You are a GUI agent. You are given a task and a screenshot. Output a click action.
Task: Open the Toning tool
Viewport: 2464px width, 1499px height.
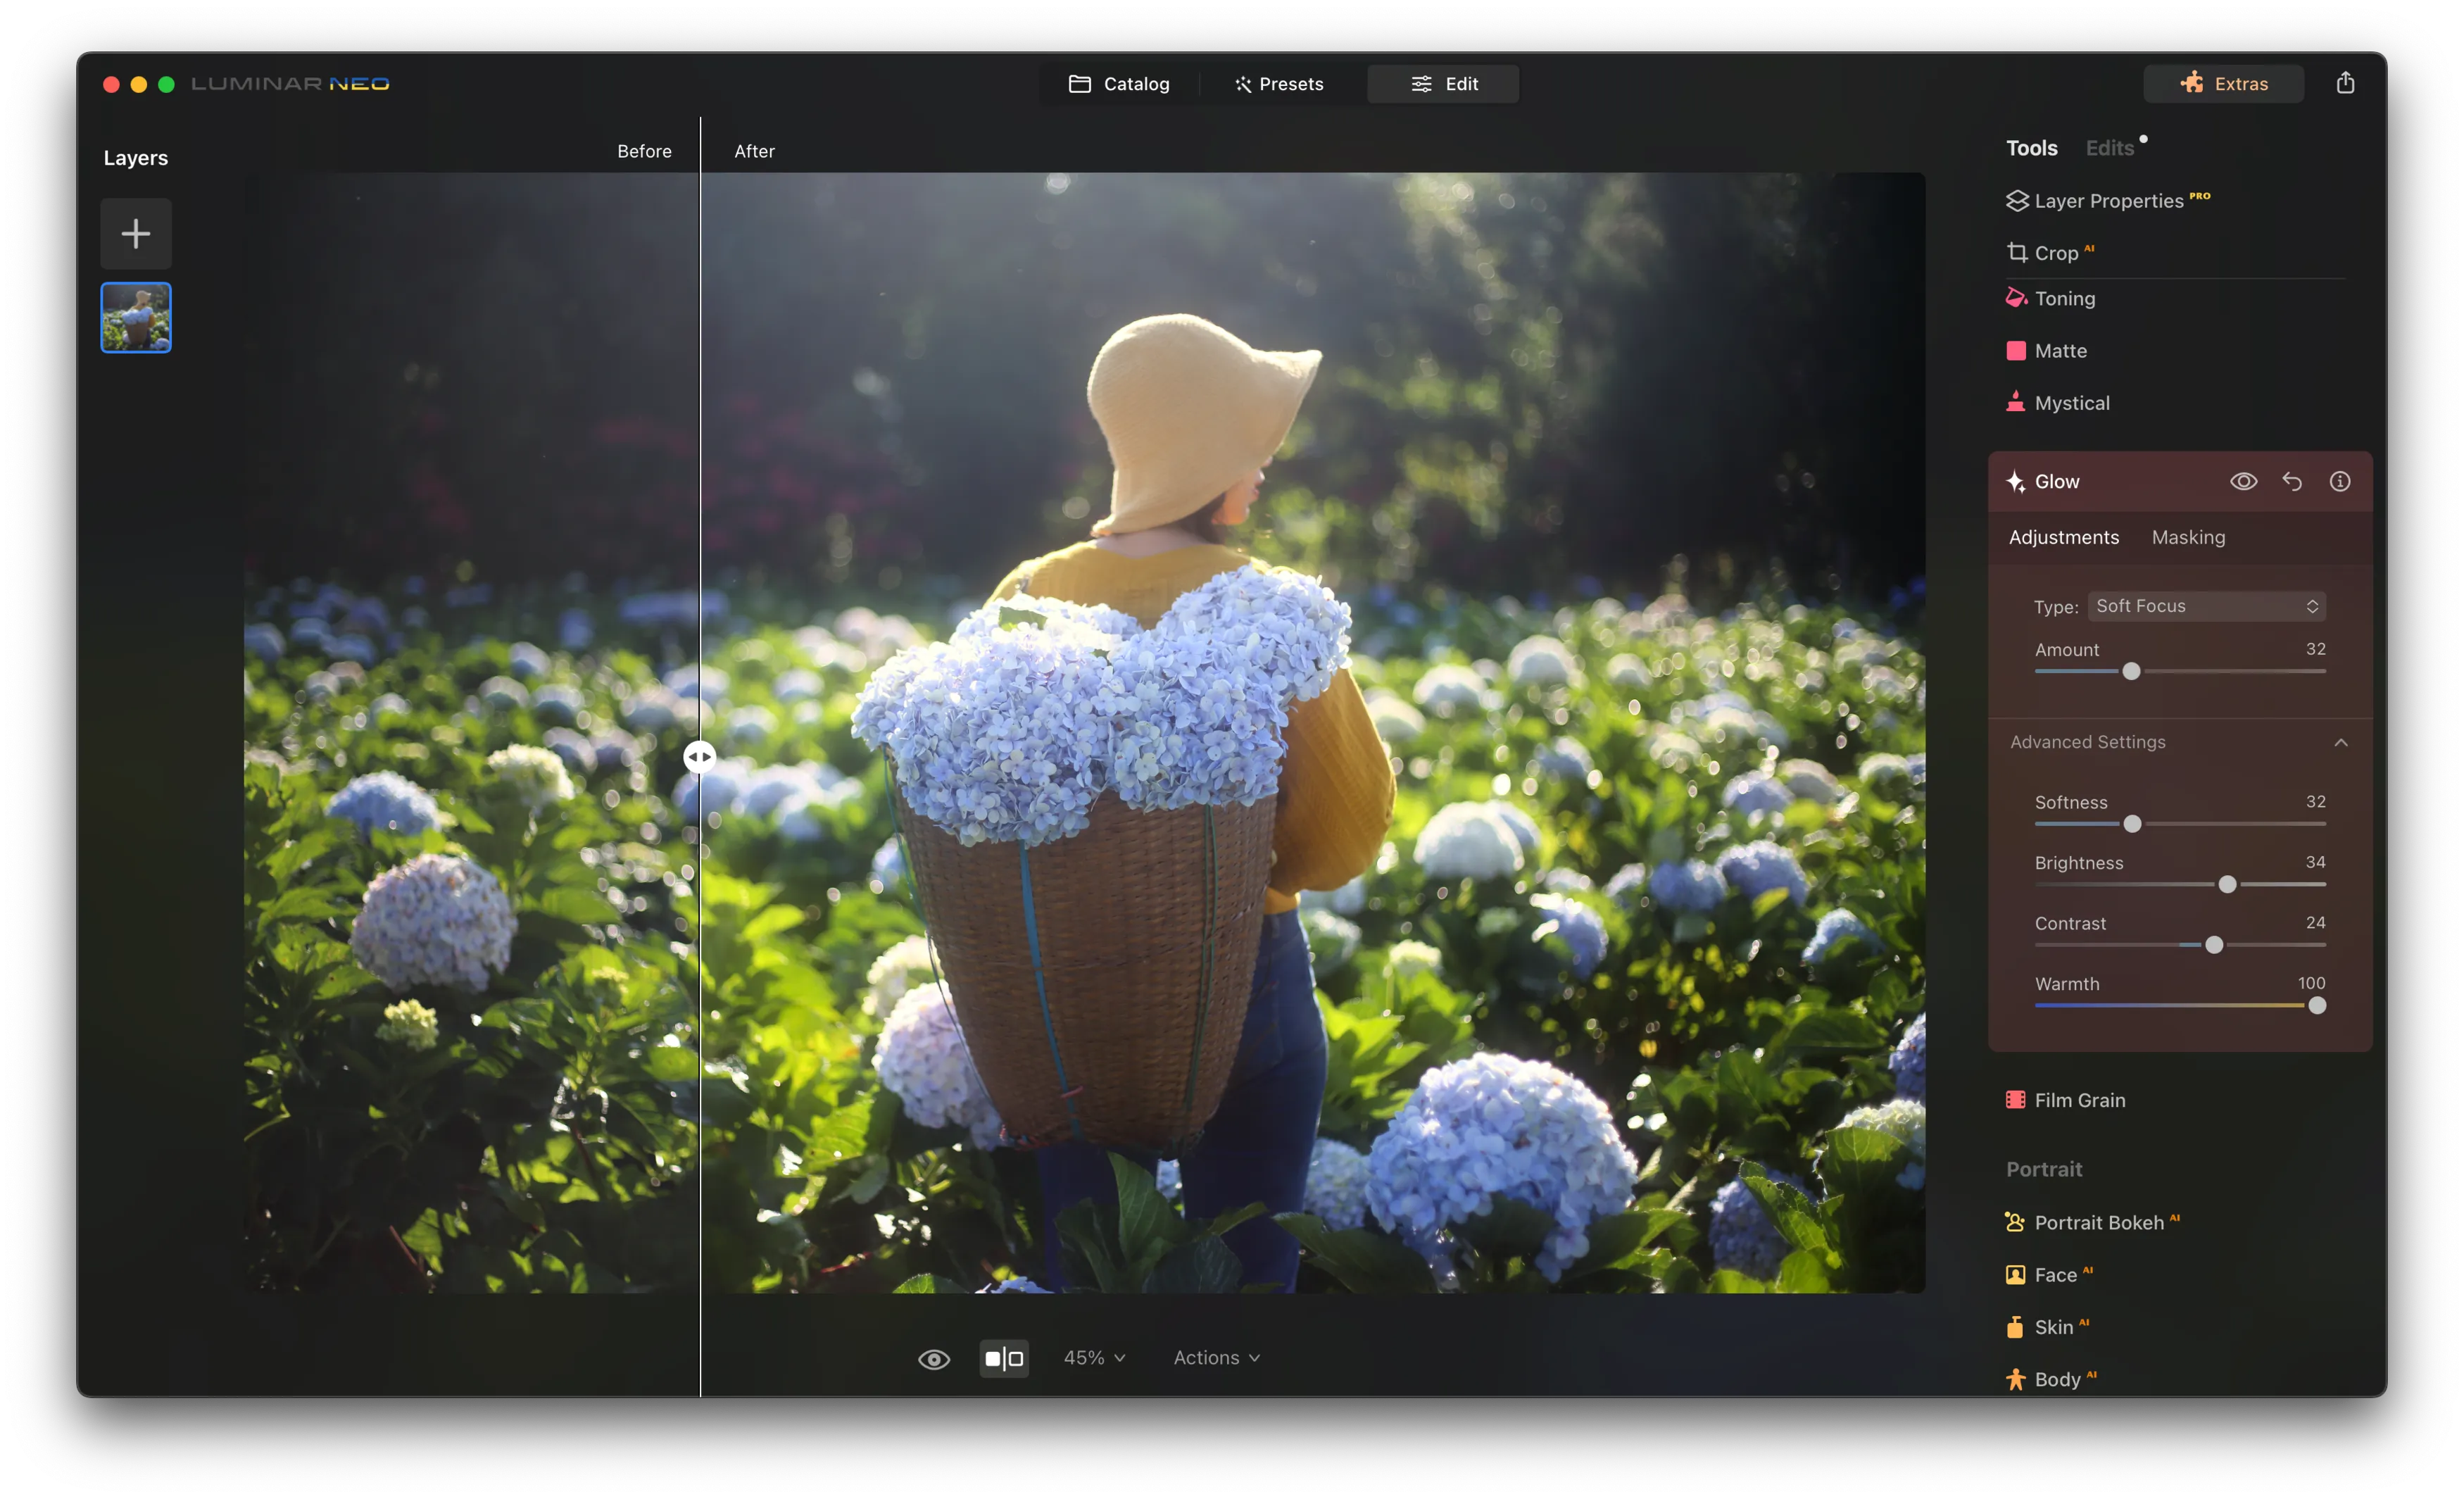coord(2063,299)
